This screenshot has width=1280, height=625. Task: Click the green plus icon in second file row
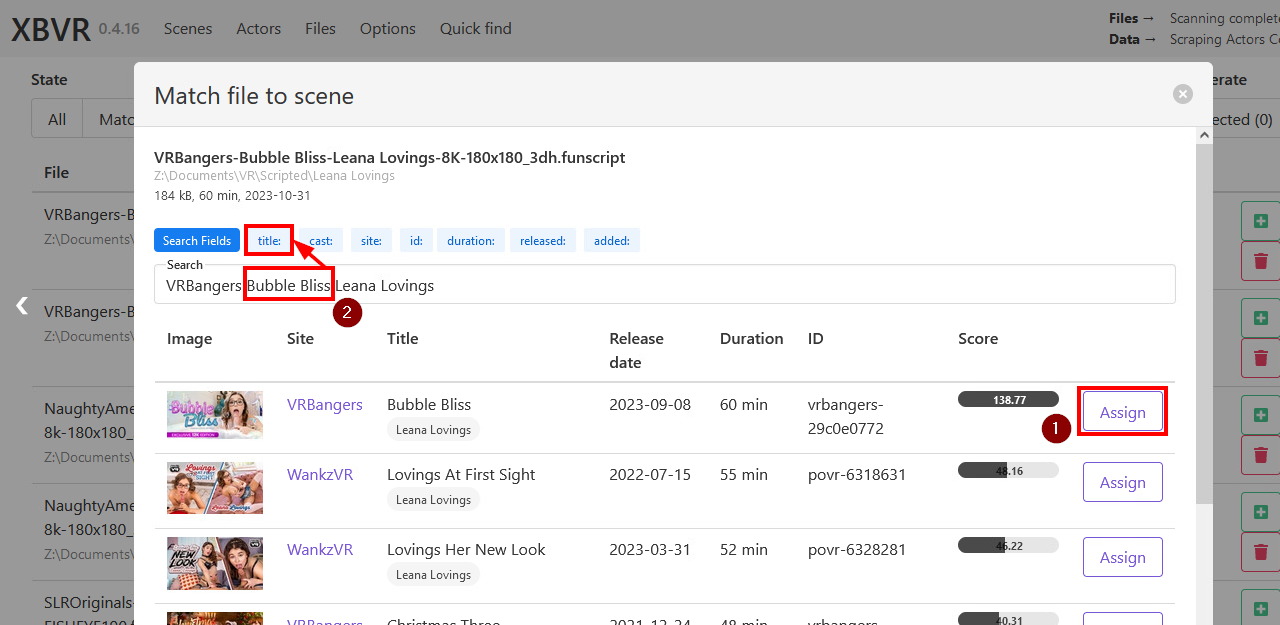pos(1260,317)
